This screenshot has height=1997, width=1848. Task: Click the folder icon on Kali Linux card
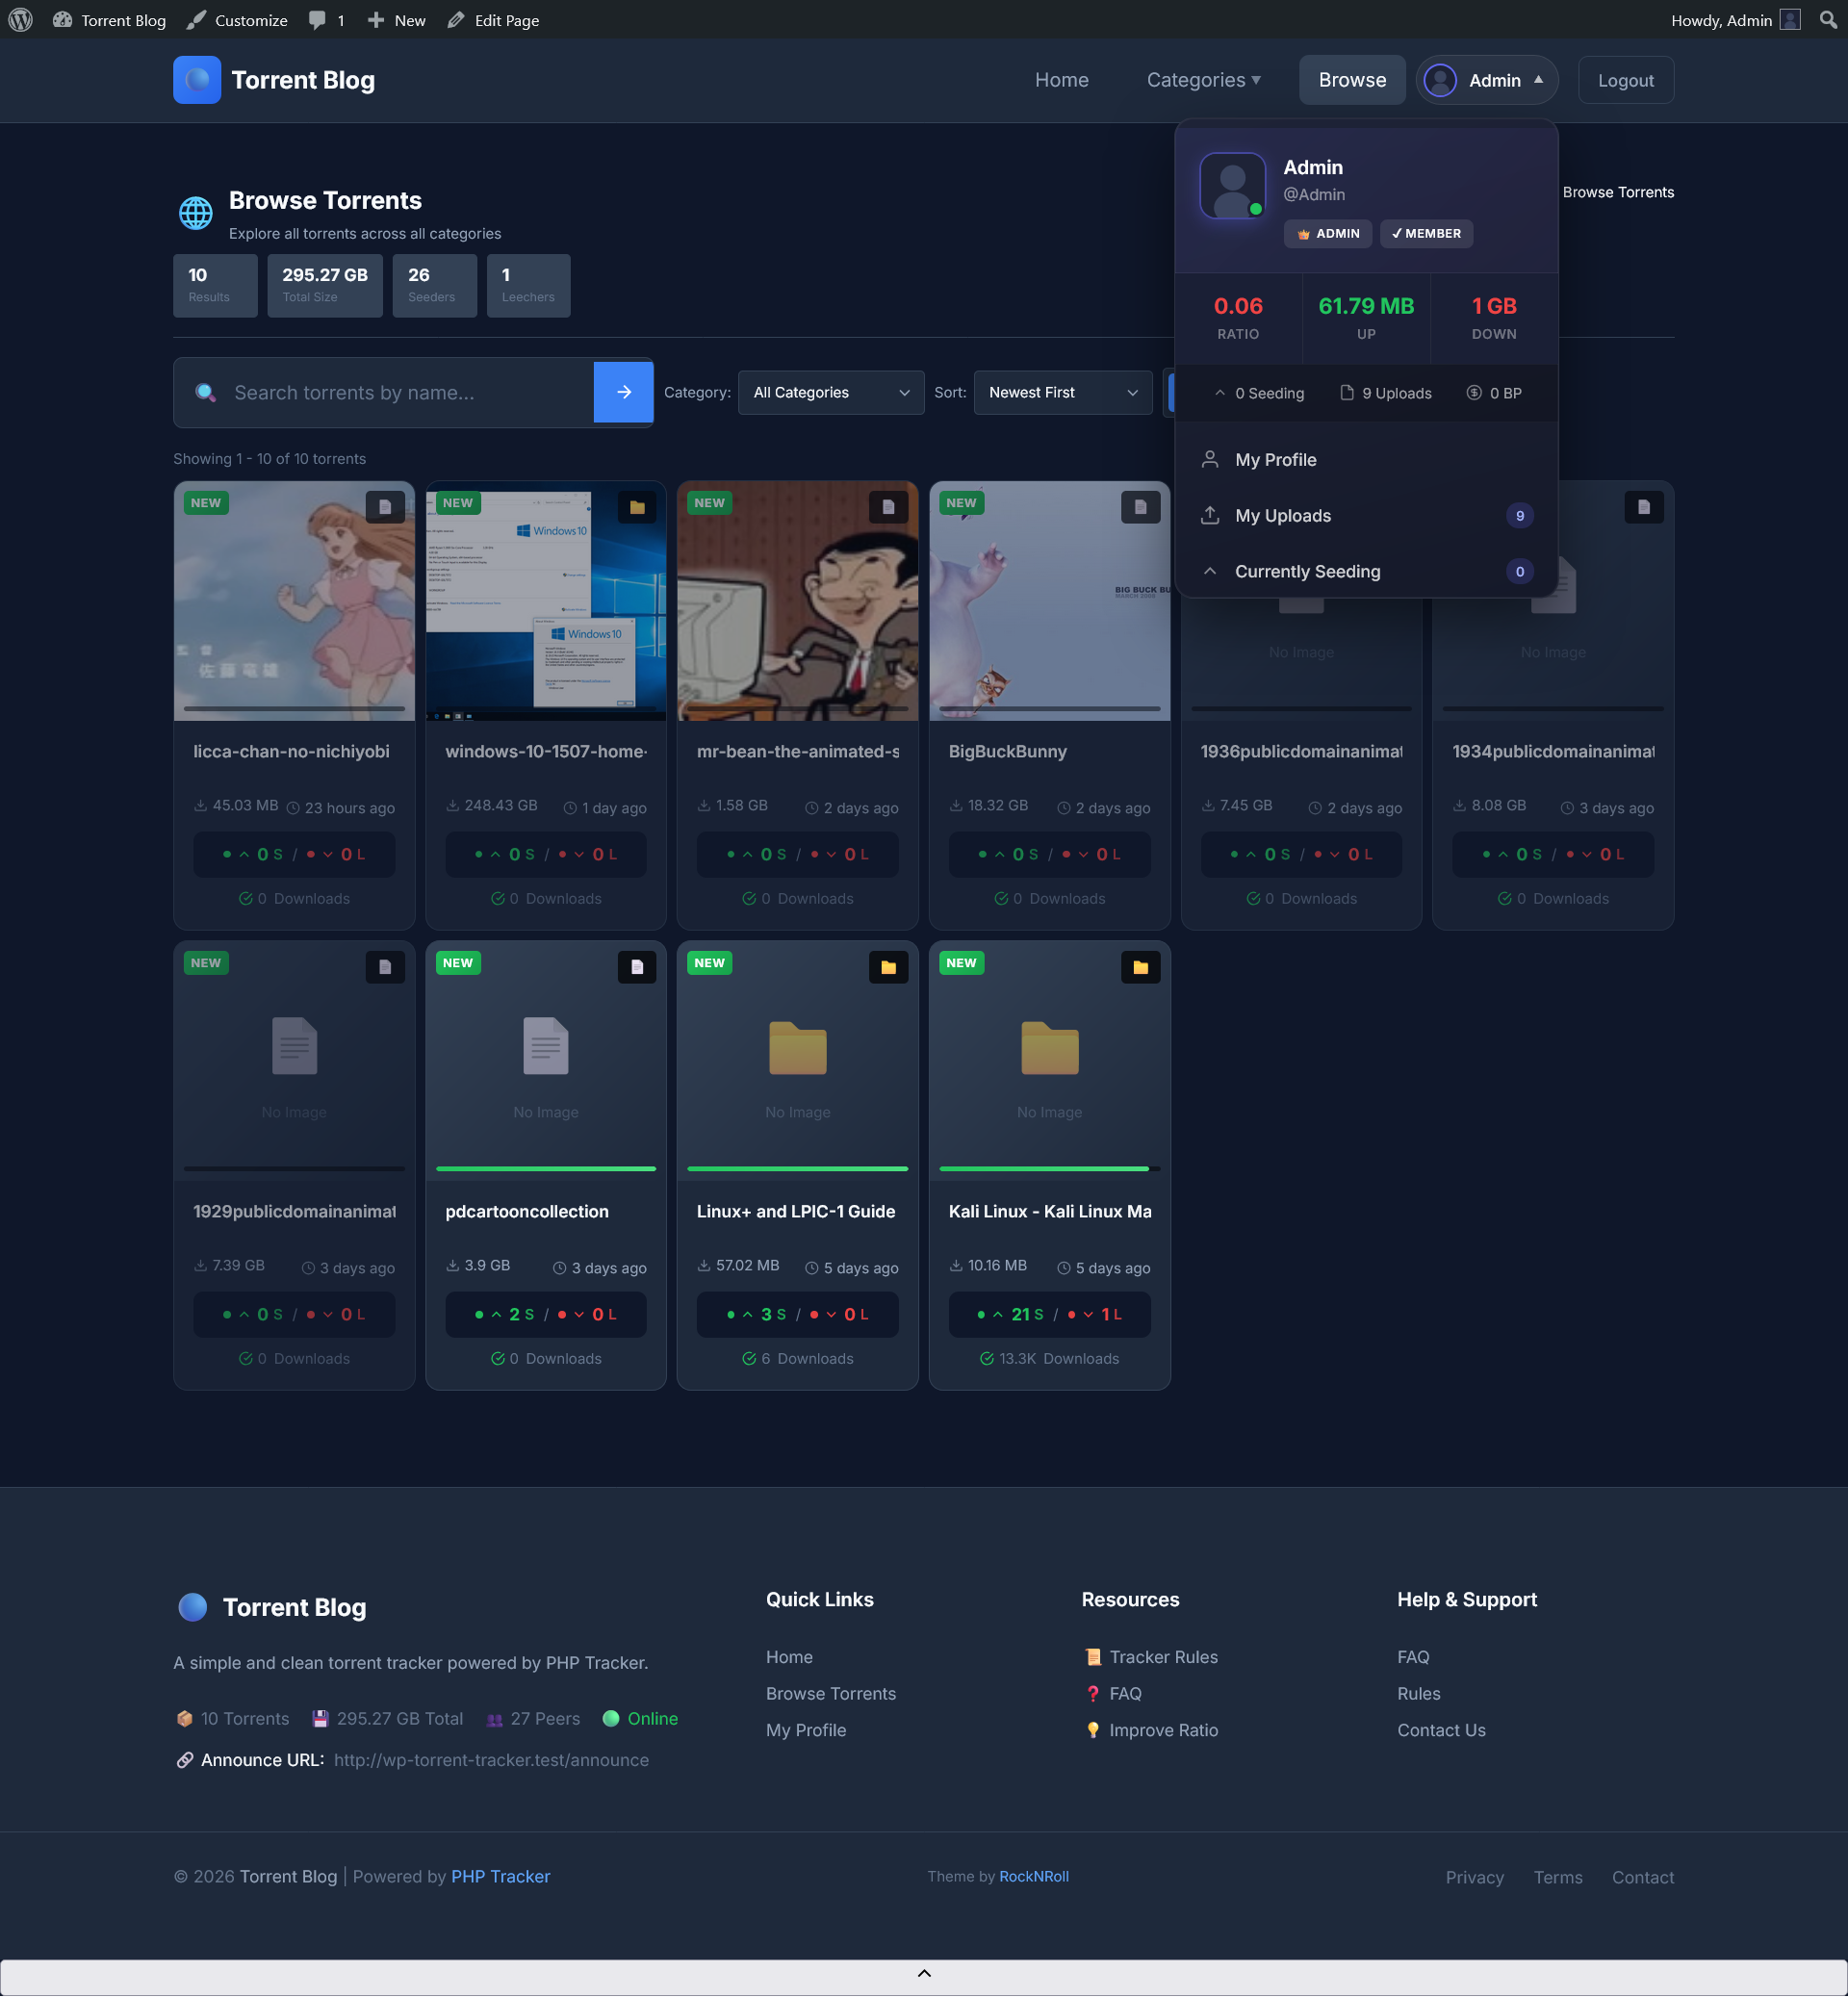click(1140, 967)
